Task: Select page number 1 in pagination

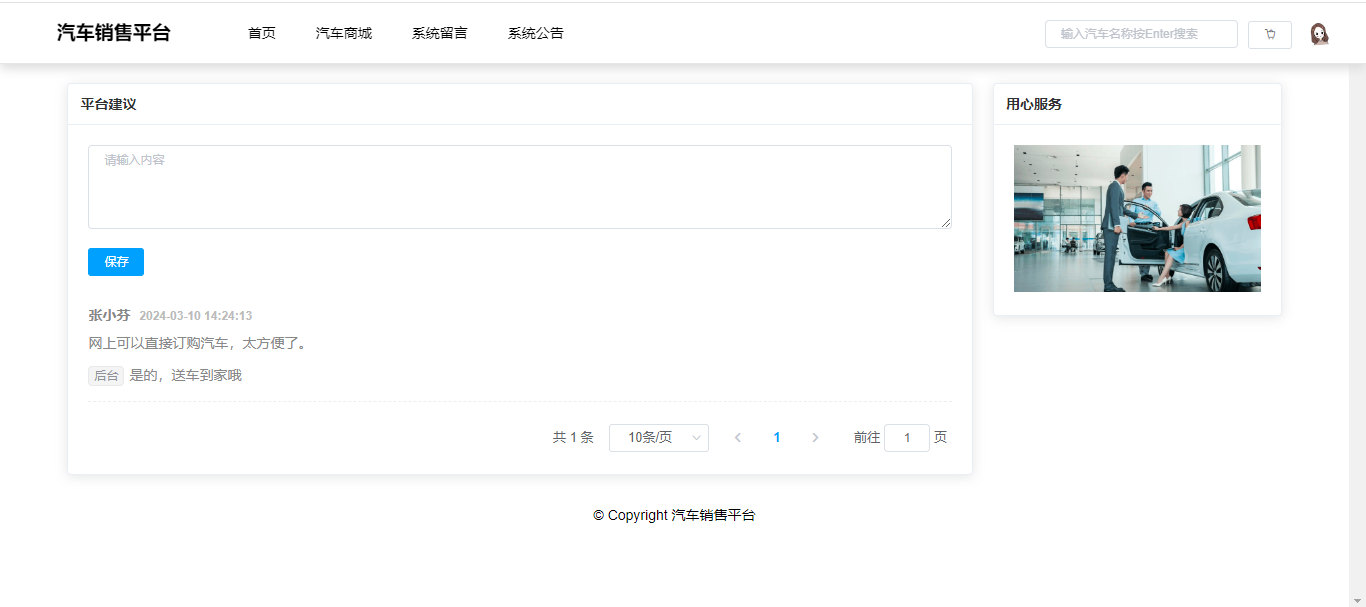Action: (777, 438)
